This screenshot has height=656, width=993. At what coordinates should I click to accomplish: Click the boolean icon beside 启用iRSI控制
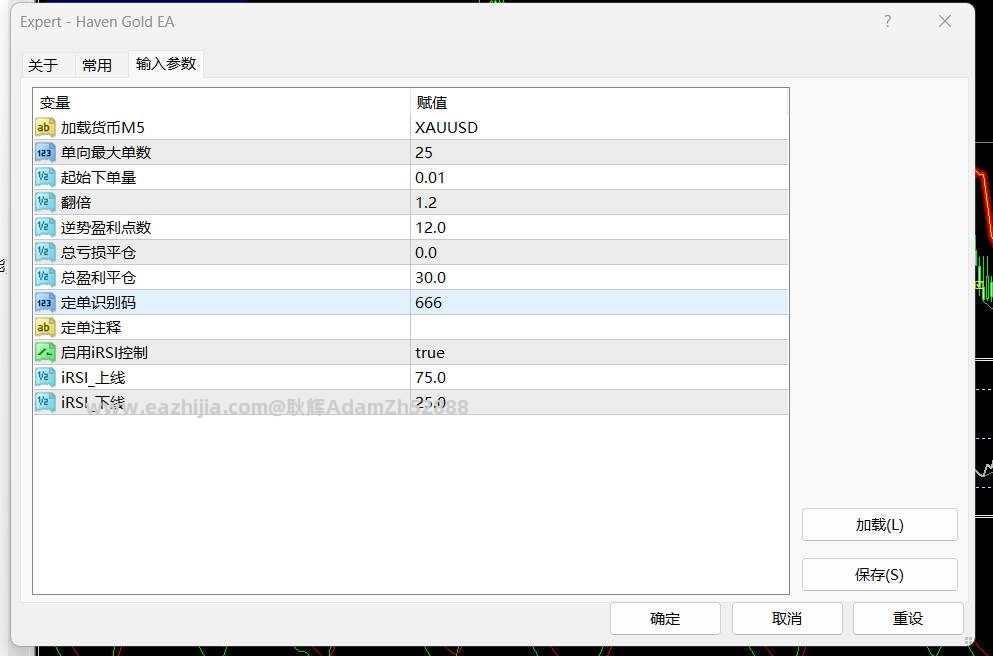[45, 353]
